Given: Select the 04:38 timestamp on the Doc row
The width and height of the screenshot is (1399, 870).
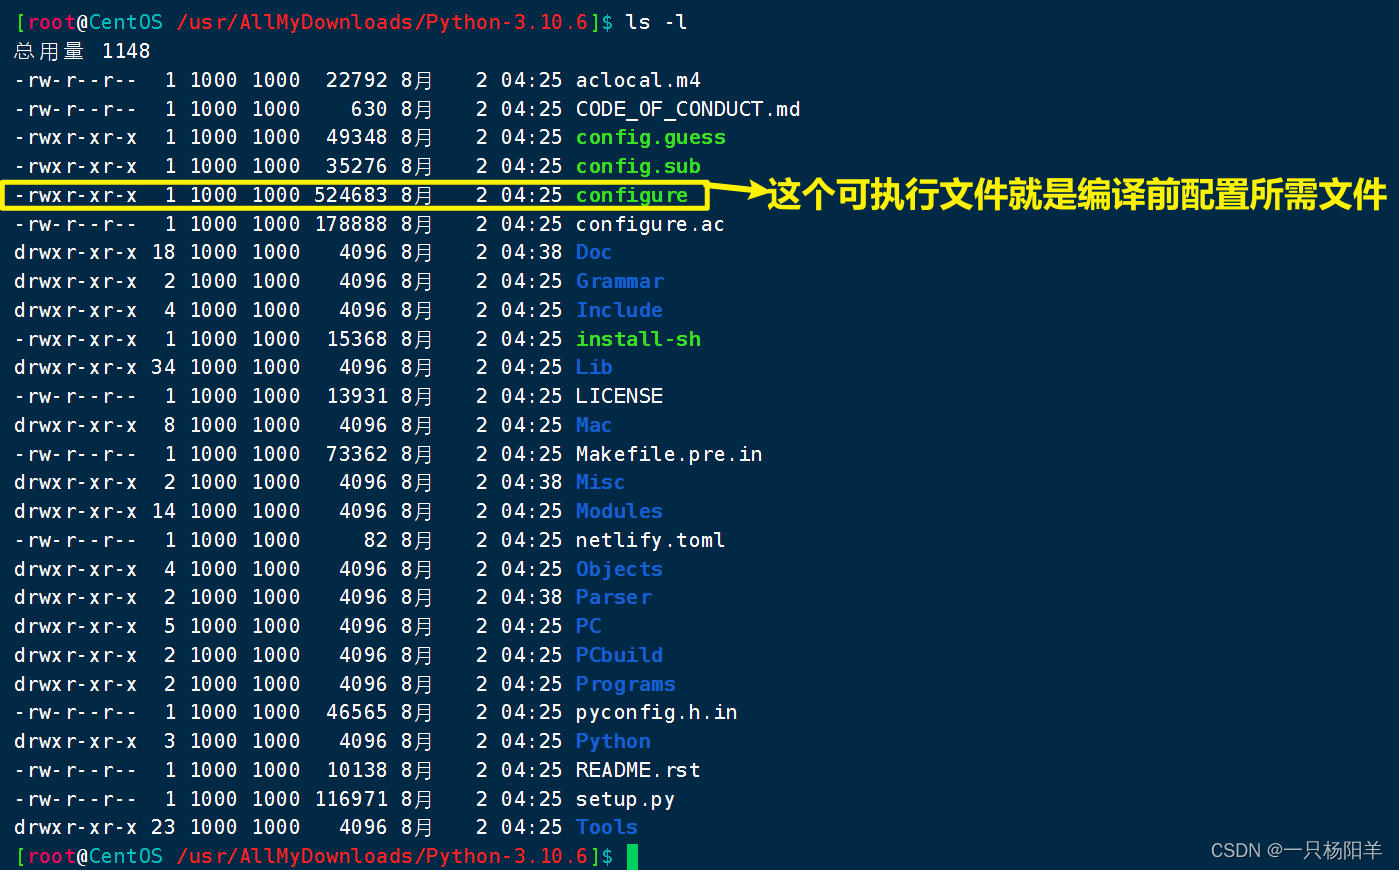Looking at the screenshot, I should click(x=532, y=253).
